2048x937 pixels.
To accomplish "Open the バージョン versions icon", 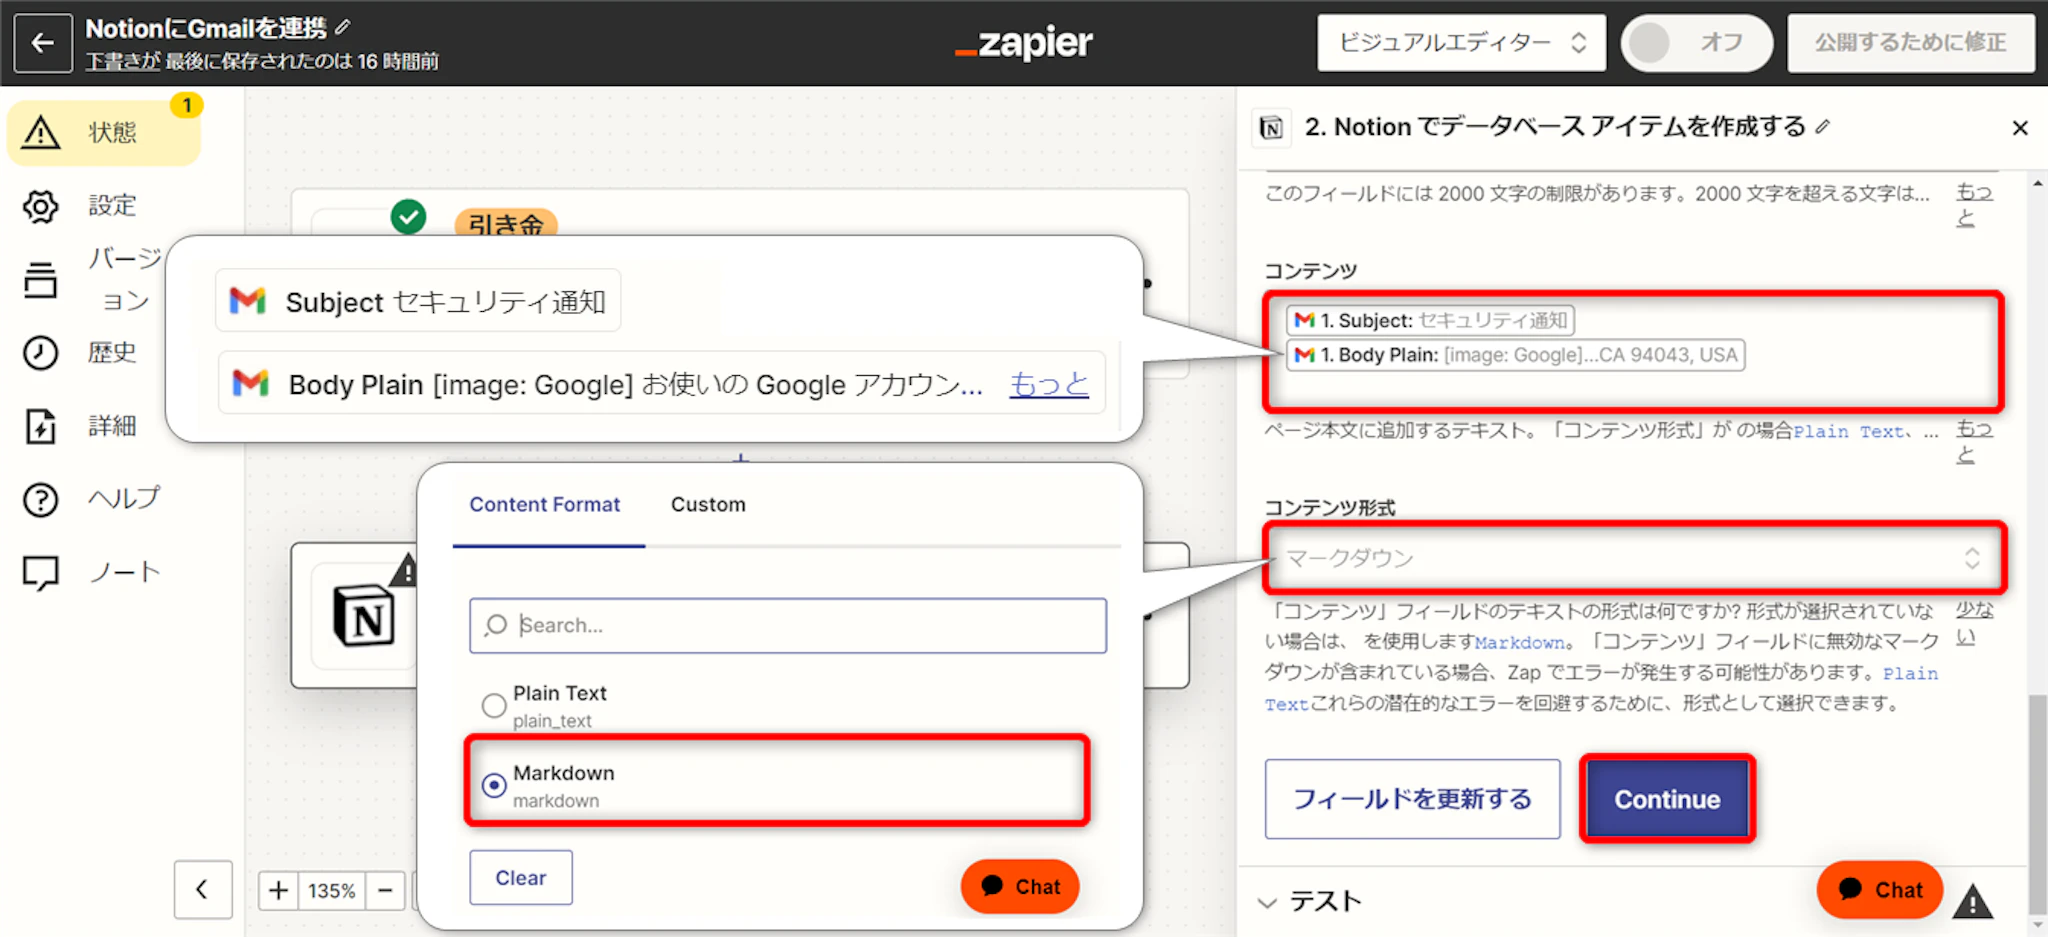I will pyautogui.click(x=41, y=280).
